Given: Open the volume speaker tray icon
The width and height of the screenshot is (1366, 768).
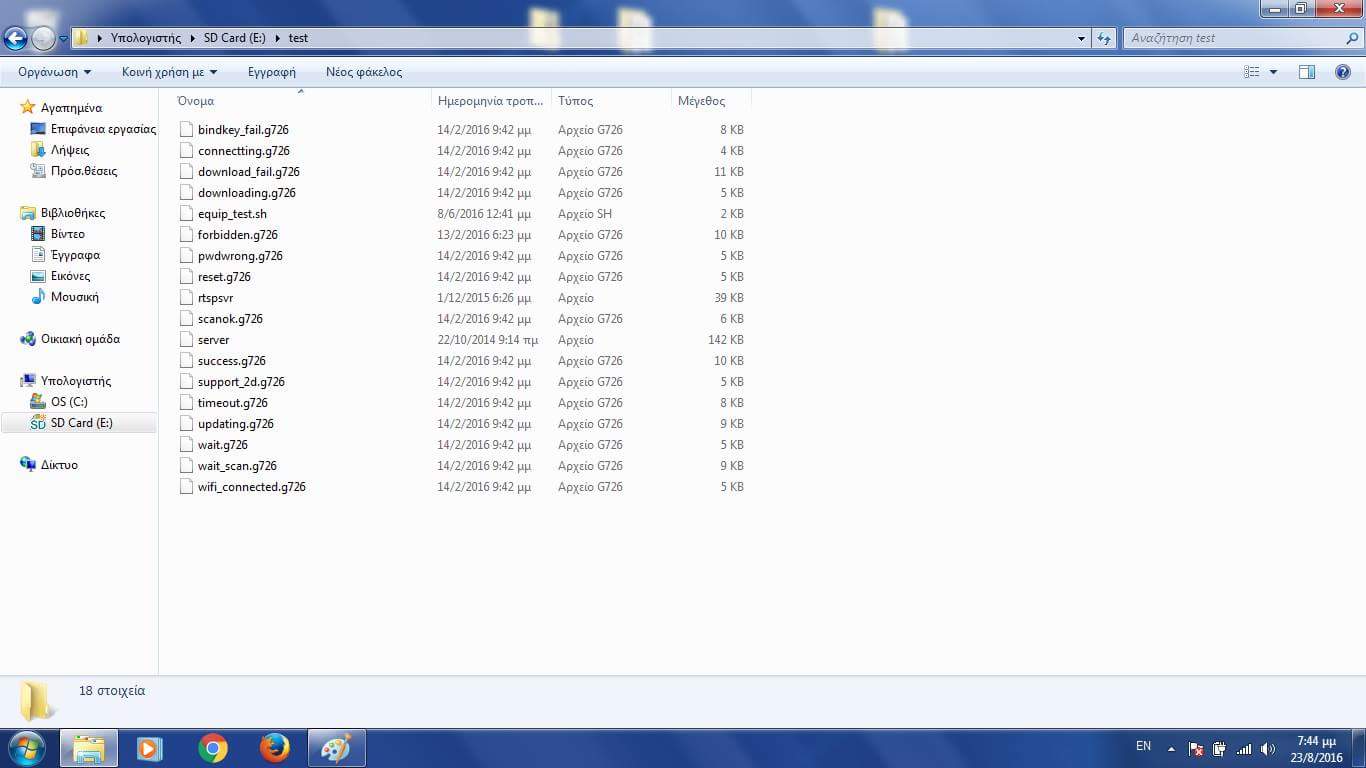Looking at the screenshot, I should pos(1269,748).
